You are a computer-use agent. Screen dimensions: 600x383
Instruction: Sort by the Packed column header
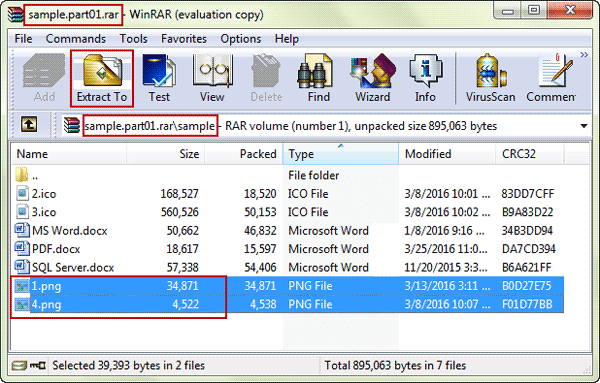click(244, 154)
